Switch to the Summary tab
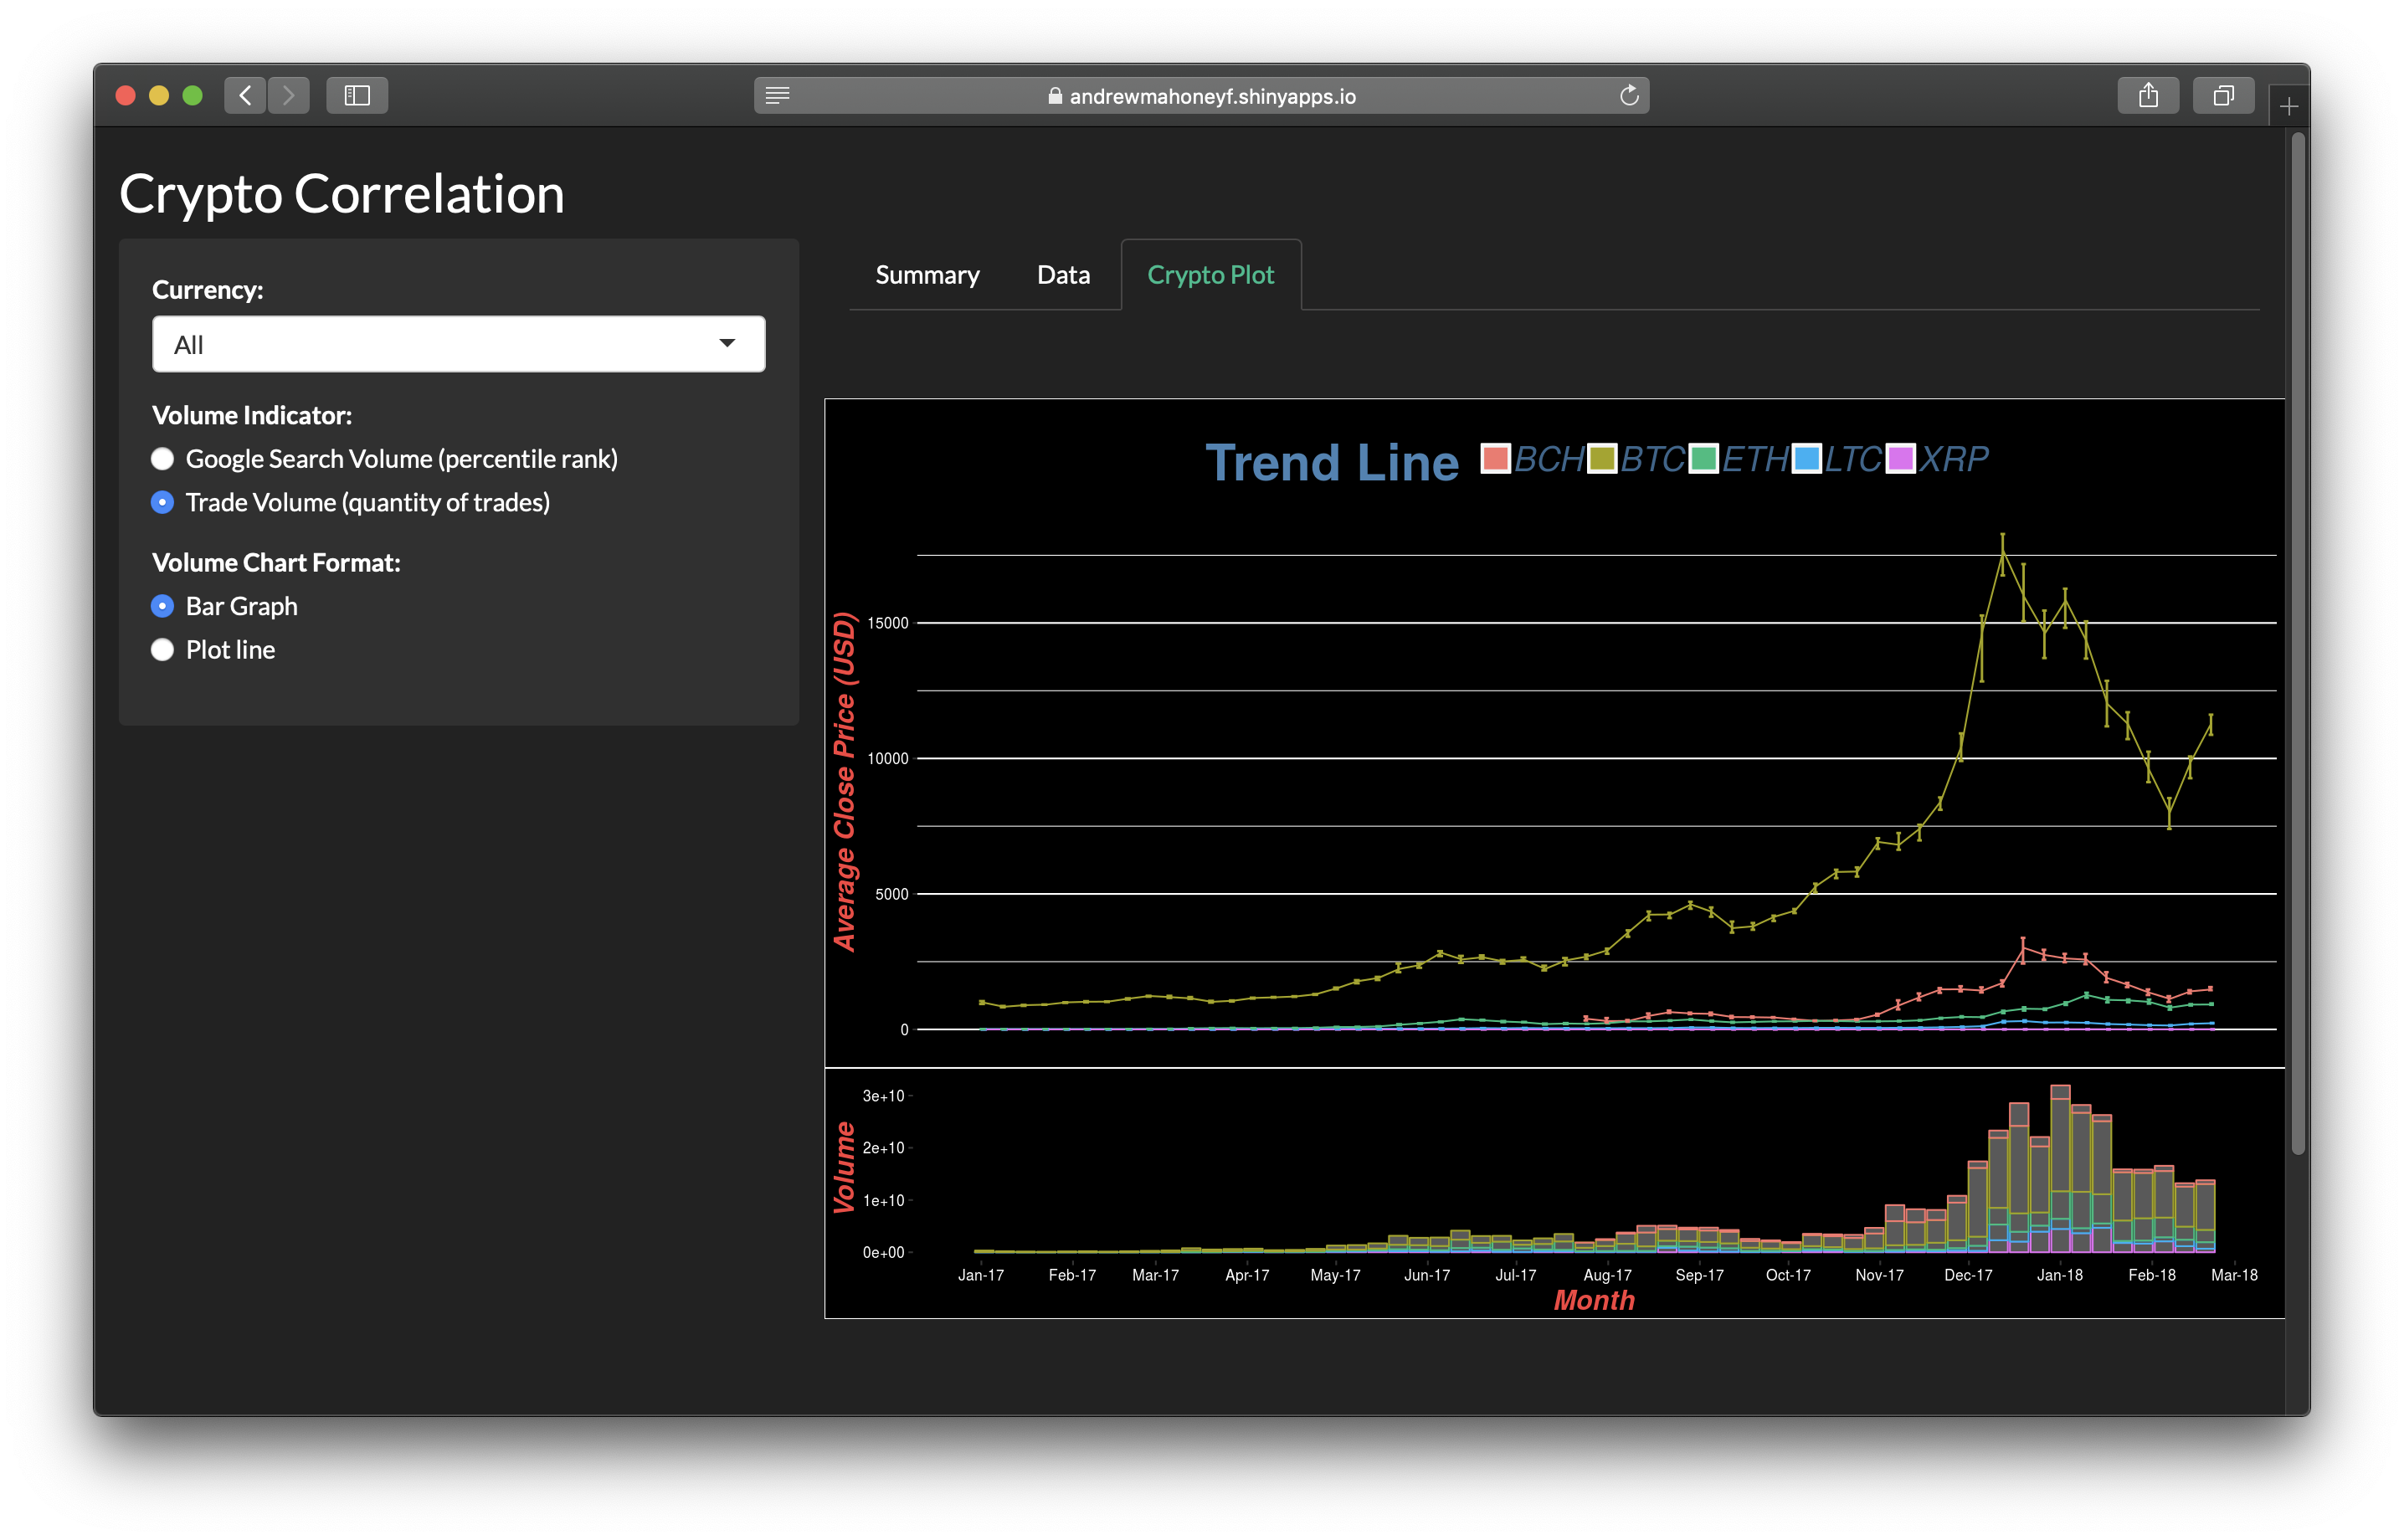This screenshot has height=1540, width=2404. point(927,275)
